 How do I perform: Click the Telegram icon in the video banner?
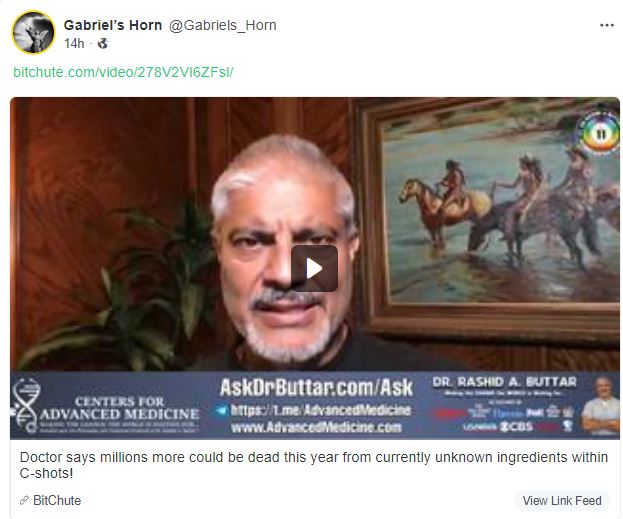(221, 410)
